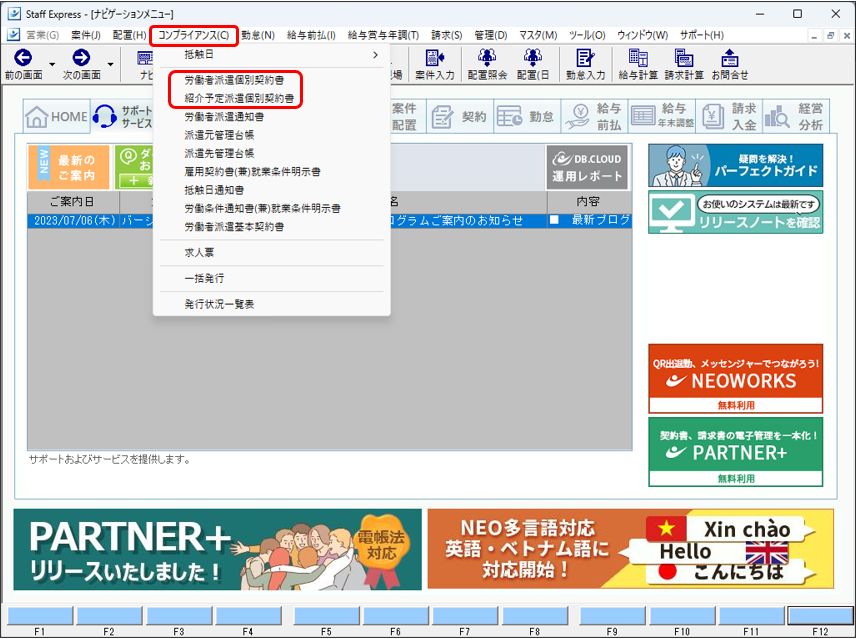Toggle the checkbox in the 内容 column

click(555, 220)
